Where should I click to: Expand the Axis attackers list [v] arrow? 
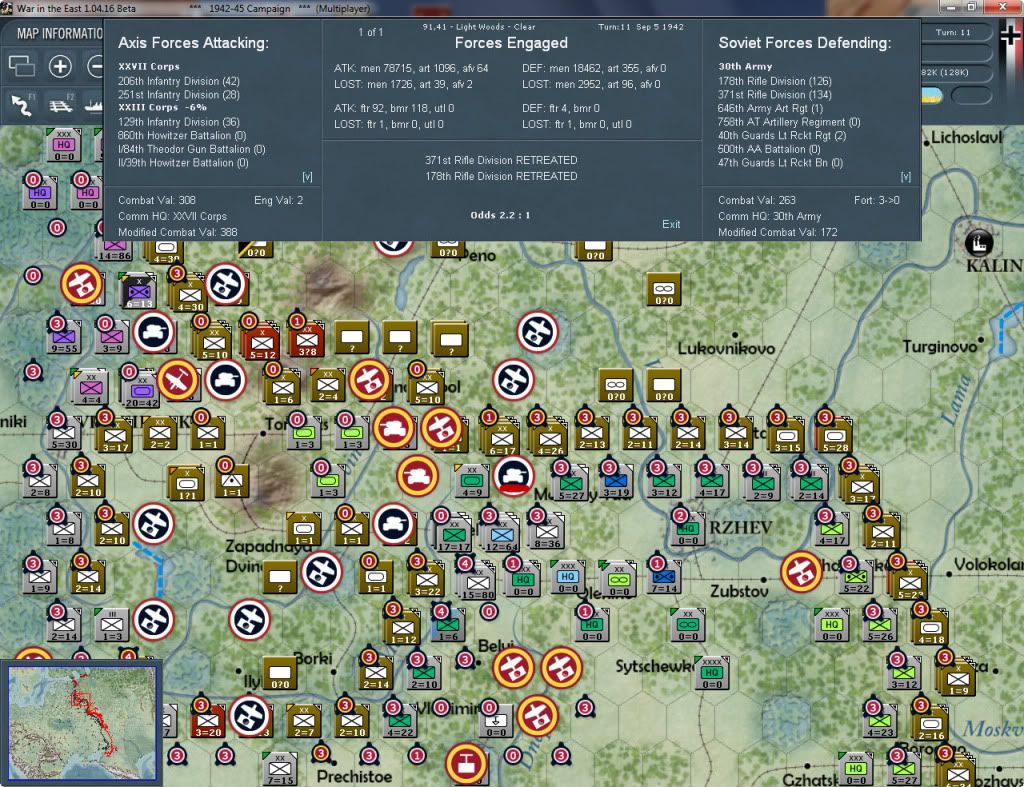pos(308,177)
